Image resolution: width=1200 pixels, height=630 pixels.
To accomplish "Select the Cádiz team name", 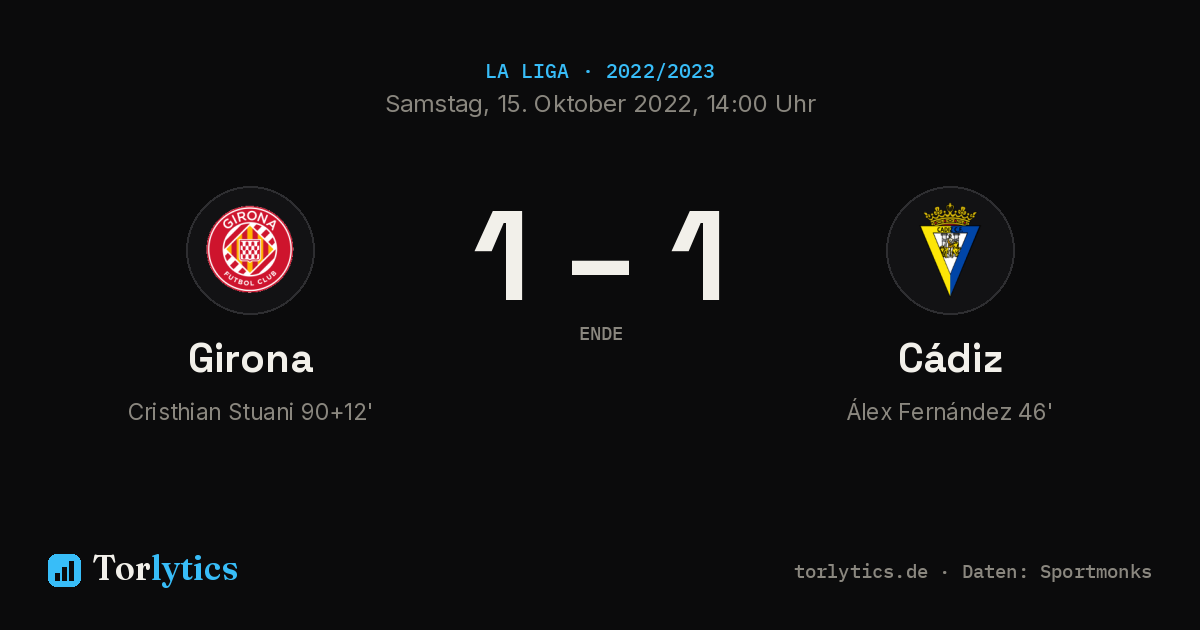I will 950,358.
